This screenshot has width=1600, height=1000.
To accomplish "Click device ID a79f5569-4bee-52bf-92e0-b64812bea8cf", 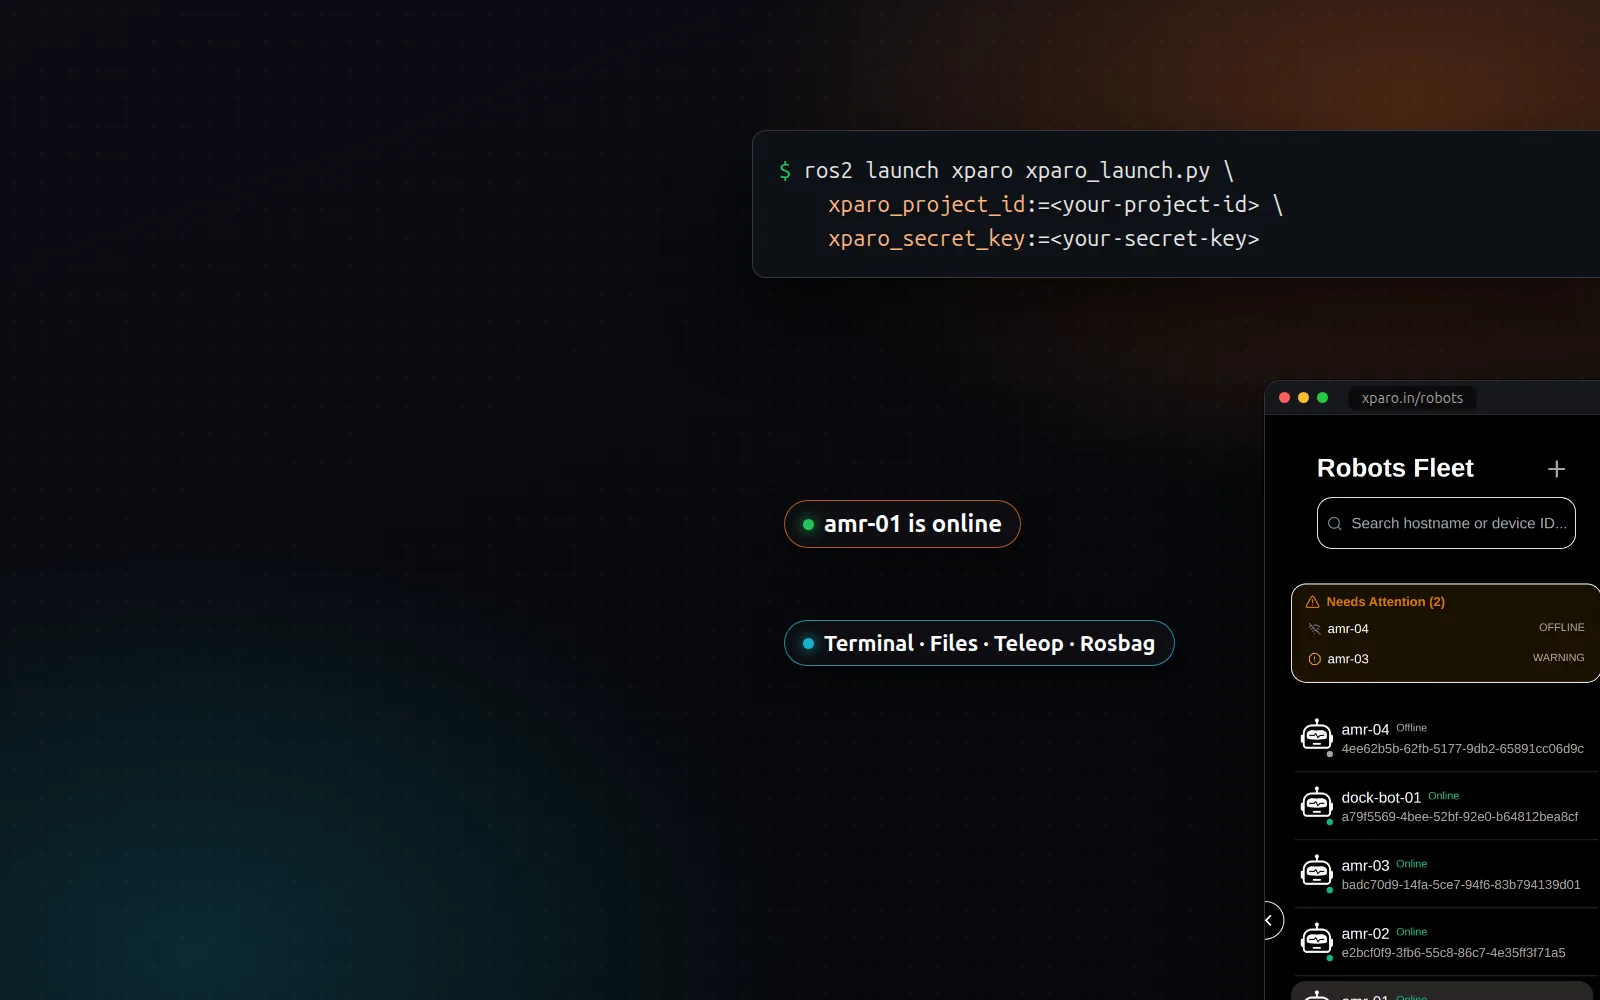I will click(x=1459, y=817).
